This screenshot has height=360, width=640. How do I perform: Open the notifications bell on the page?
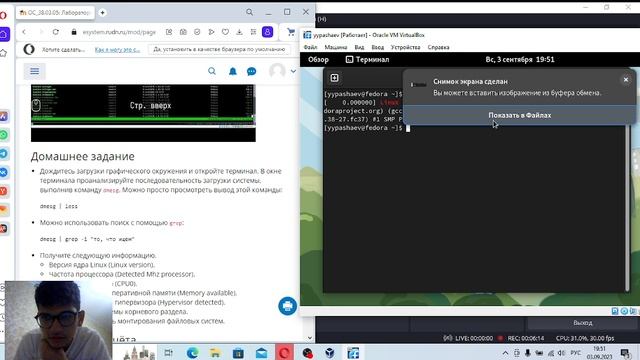pos(233,71)
